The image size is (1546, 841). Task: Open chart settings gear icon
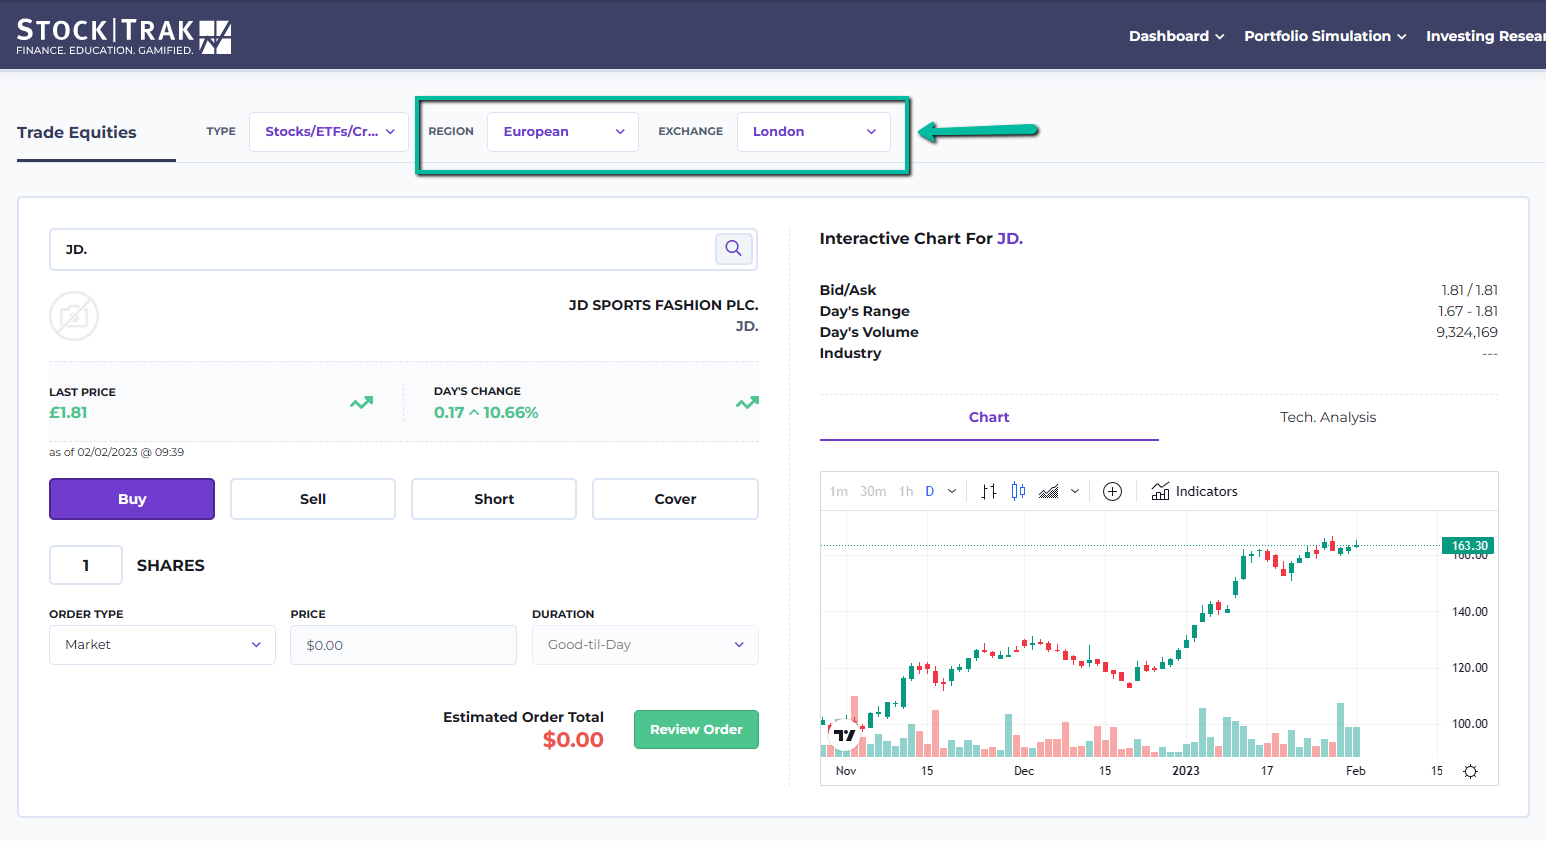click(x=1470, y=771)
